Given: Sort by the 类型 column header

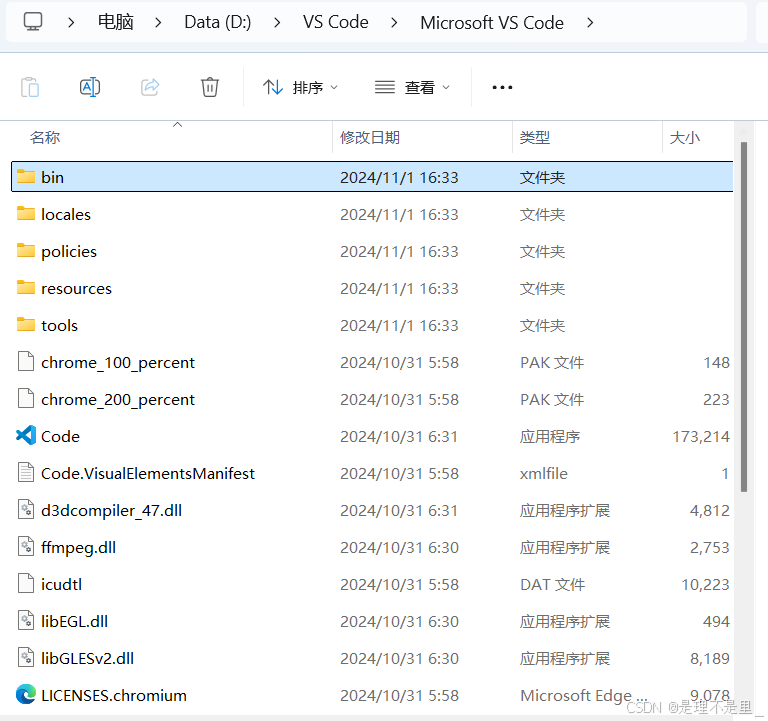Looking at the screenshot, I should [x=534, y=138].
